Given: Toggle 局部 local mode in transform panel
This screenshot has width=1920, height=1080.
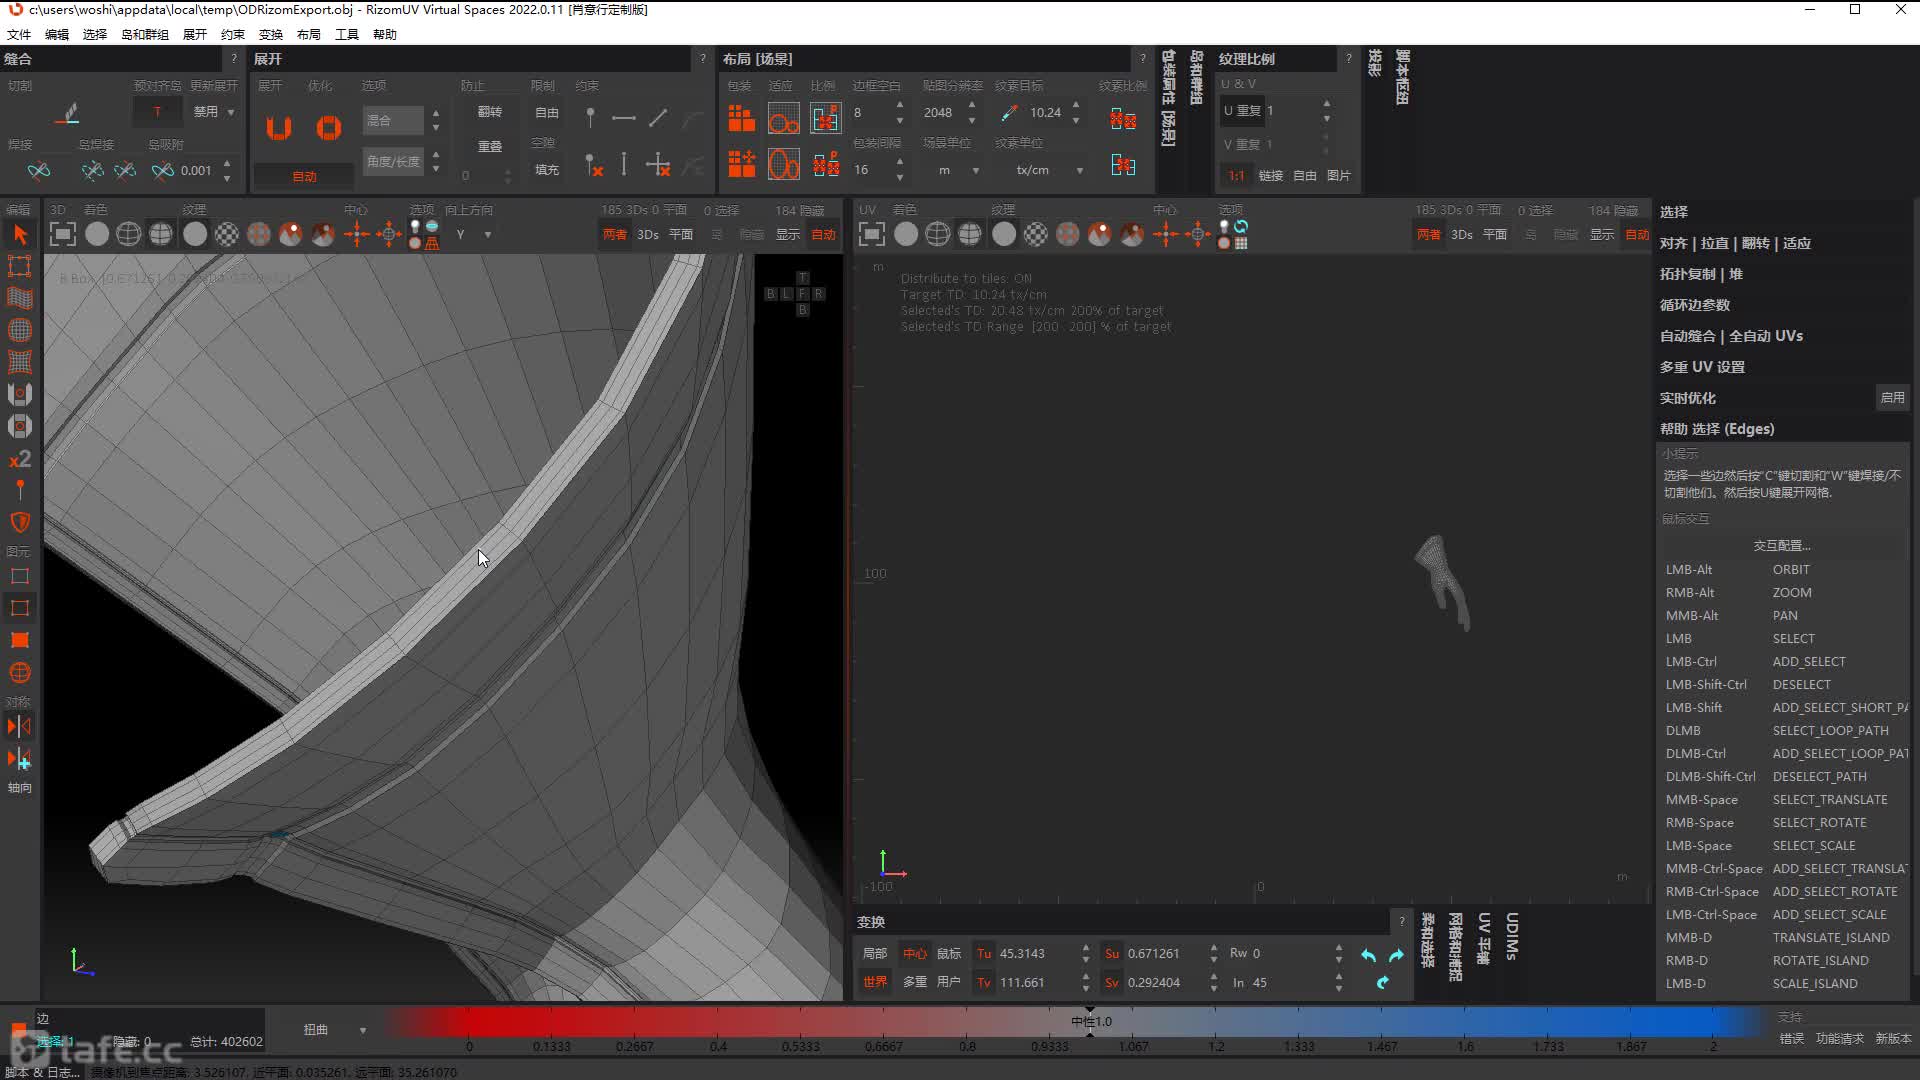Looking at the screenshot, I should pos(875,953).
